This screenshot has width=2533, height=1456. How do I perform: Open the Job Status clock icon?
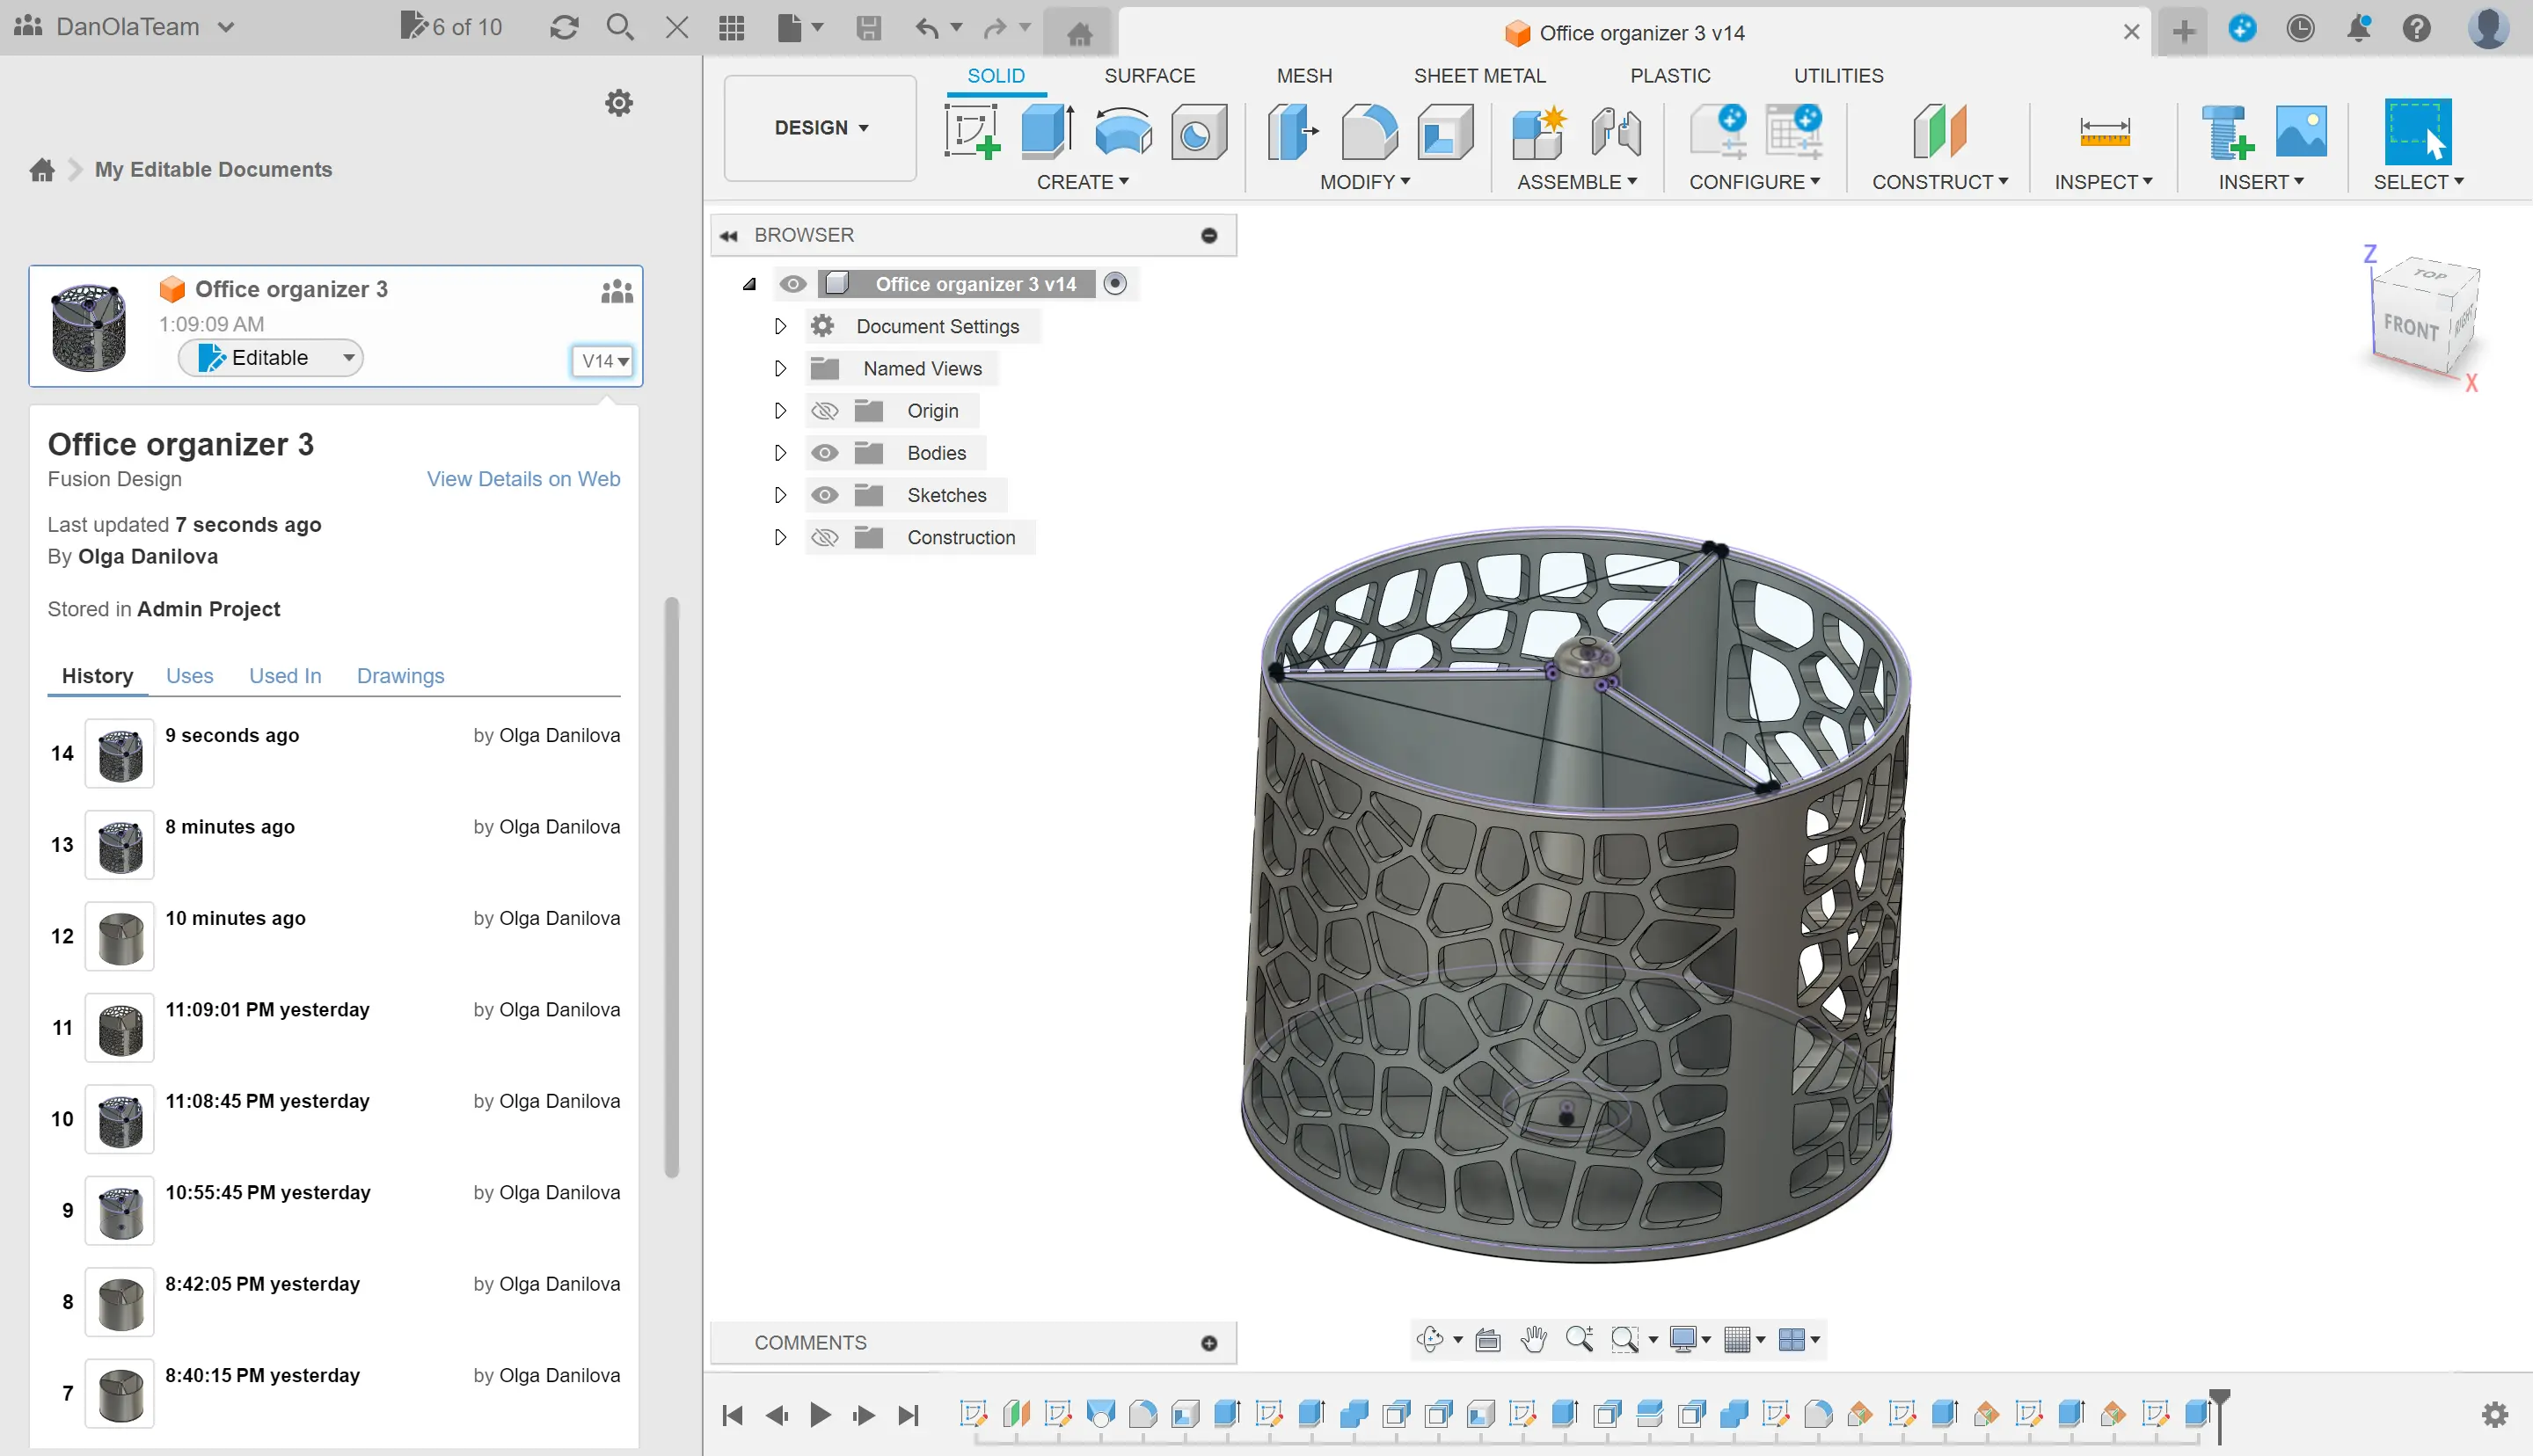coord(2300,28)
